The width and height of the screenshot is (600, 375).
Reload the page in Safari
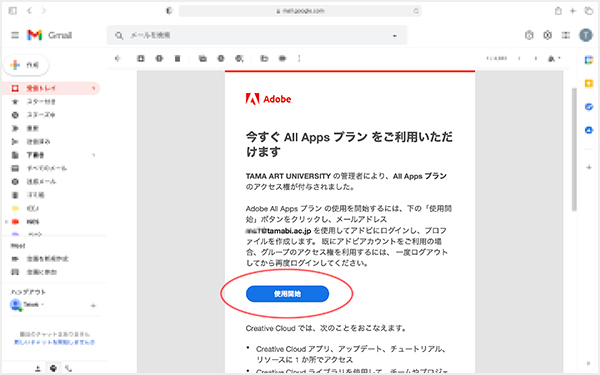tap(416, 11)
